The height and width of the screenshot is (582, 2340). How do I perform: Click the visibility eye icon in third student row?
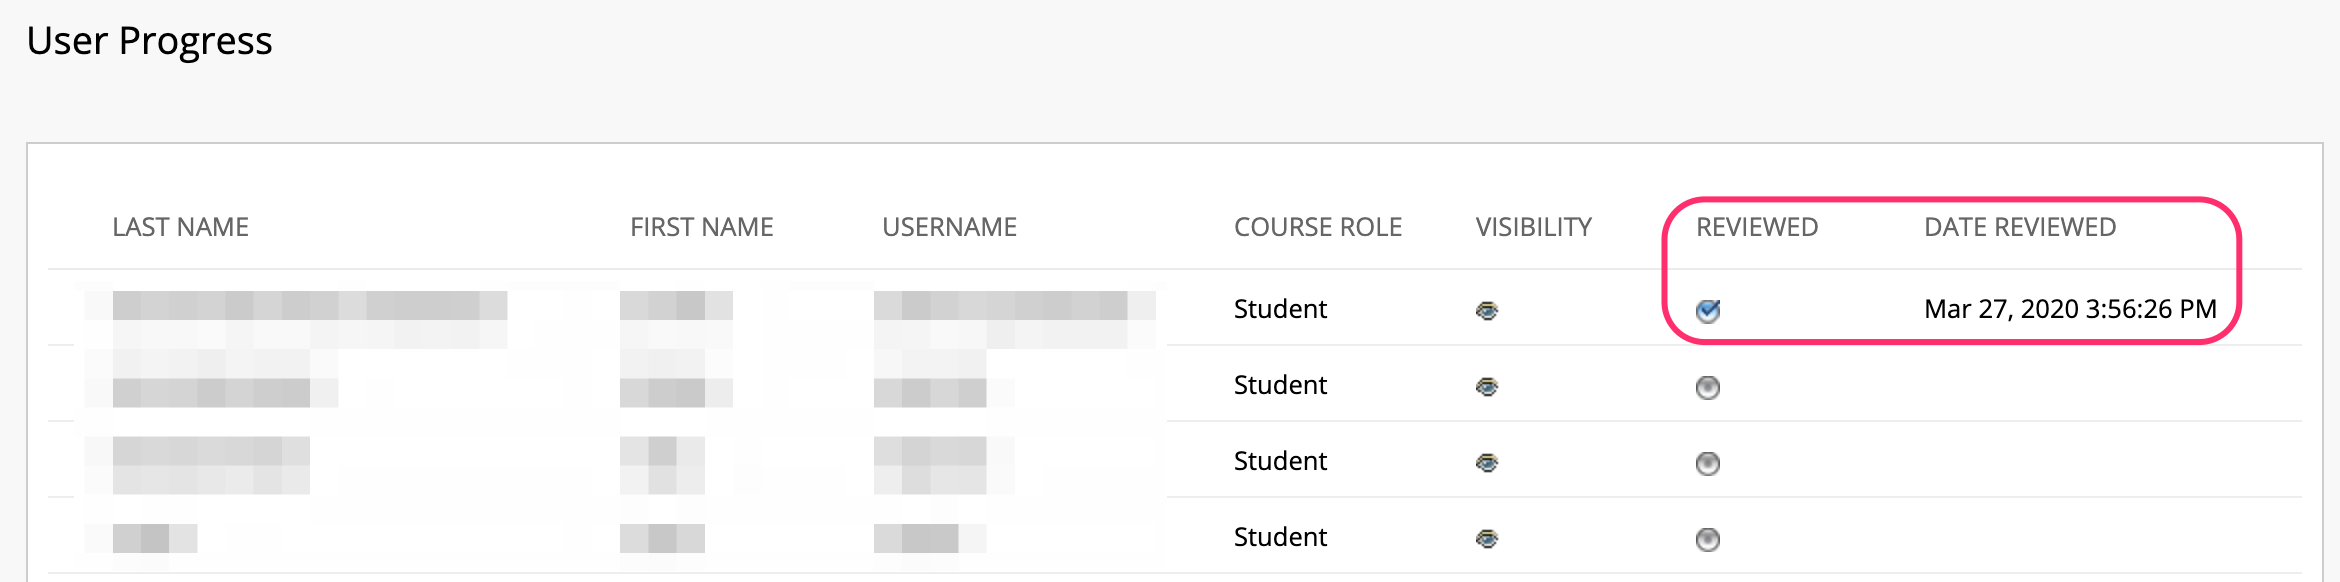coord(1487,463)
